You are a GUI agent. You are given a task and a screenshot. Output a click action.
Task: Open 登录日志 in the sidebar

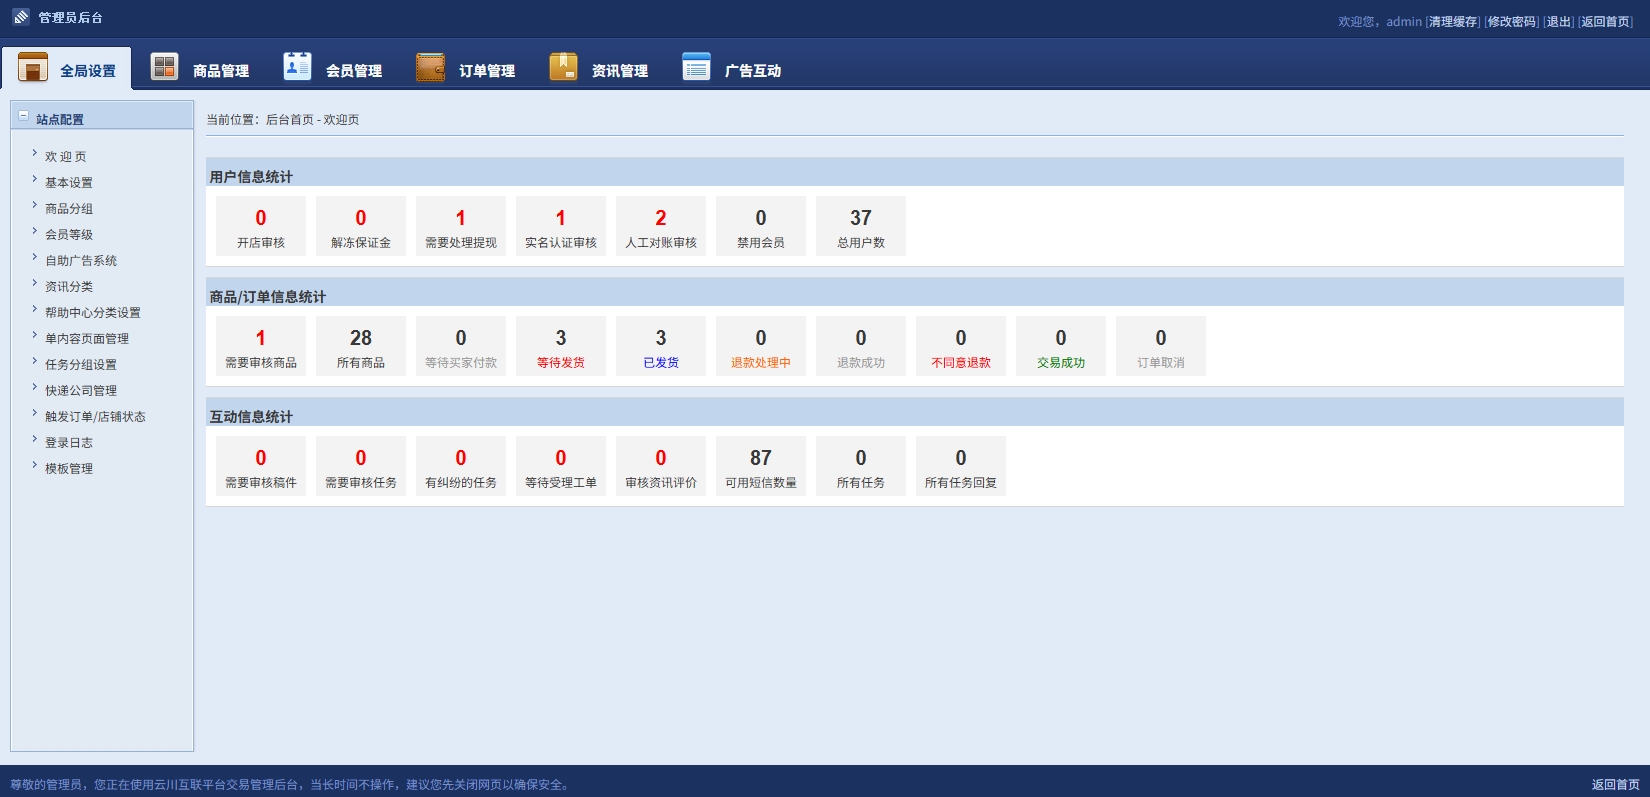[x=69, y=443]
